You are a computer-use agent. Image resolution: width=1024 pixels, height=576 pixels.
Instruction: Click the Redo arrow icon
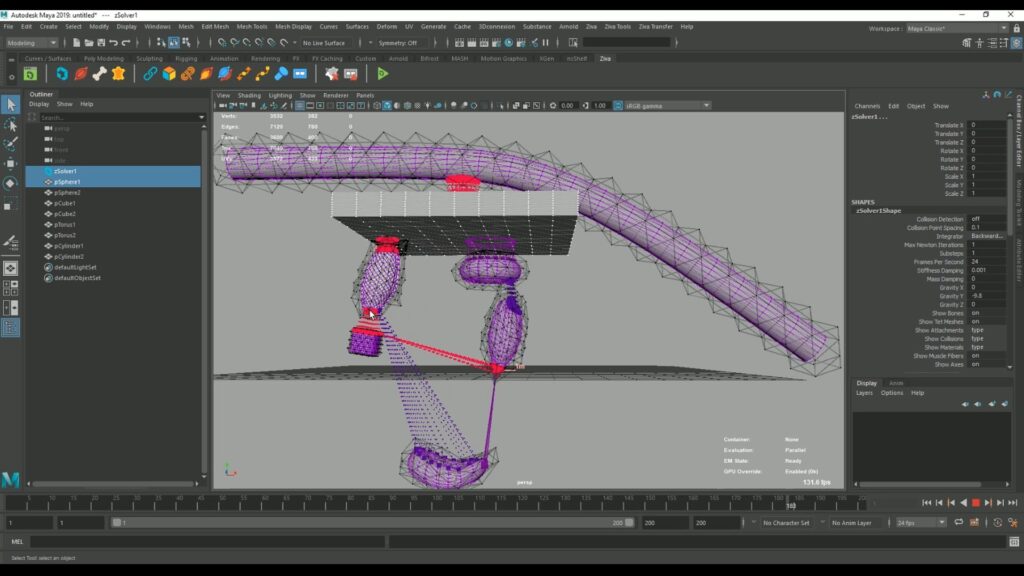pos(126,42)
